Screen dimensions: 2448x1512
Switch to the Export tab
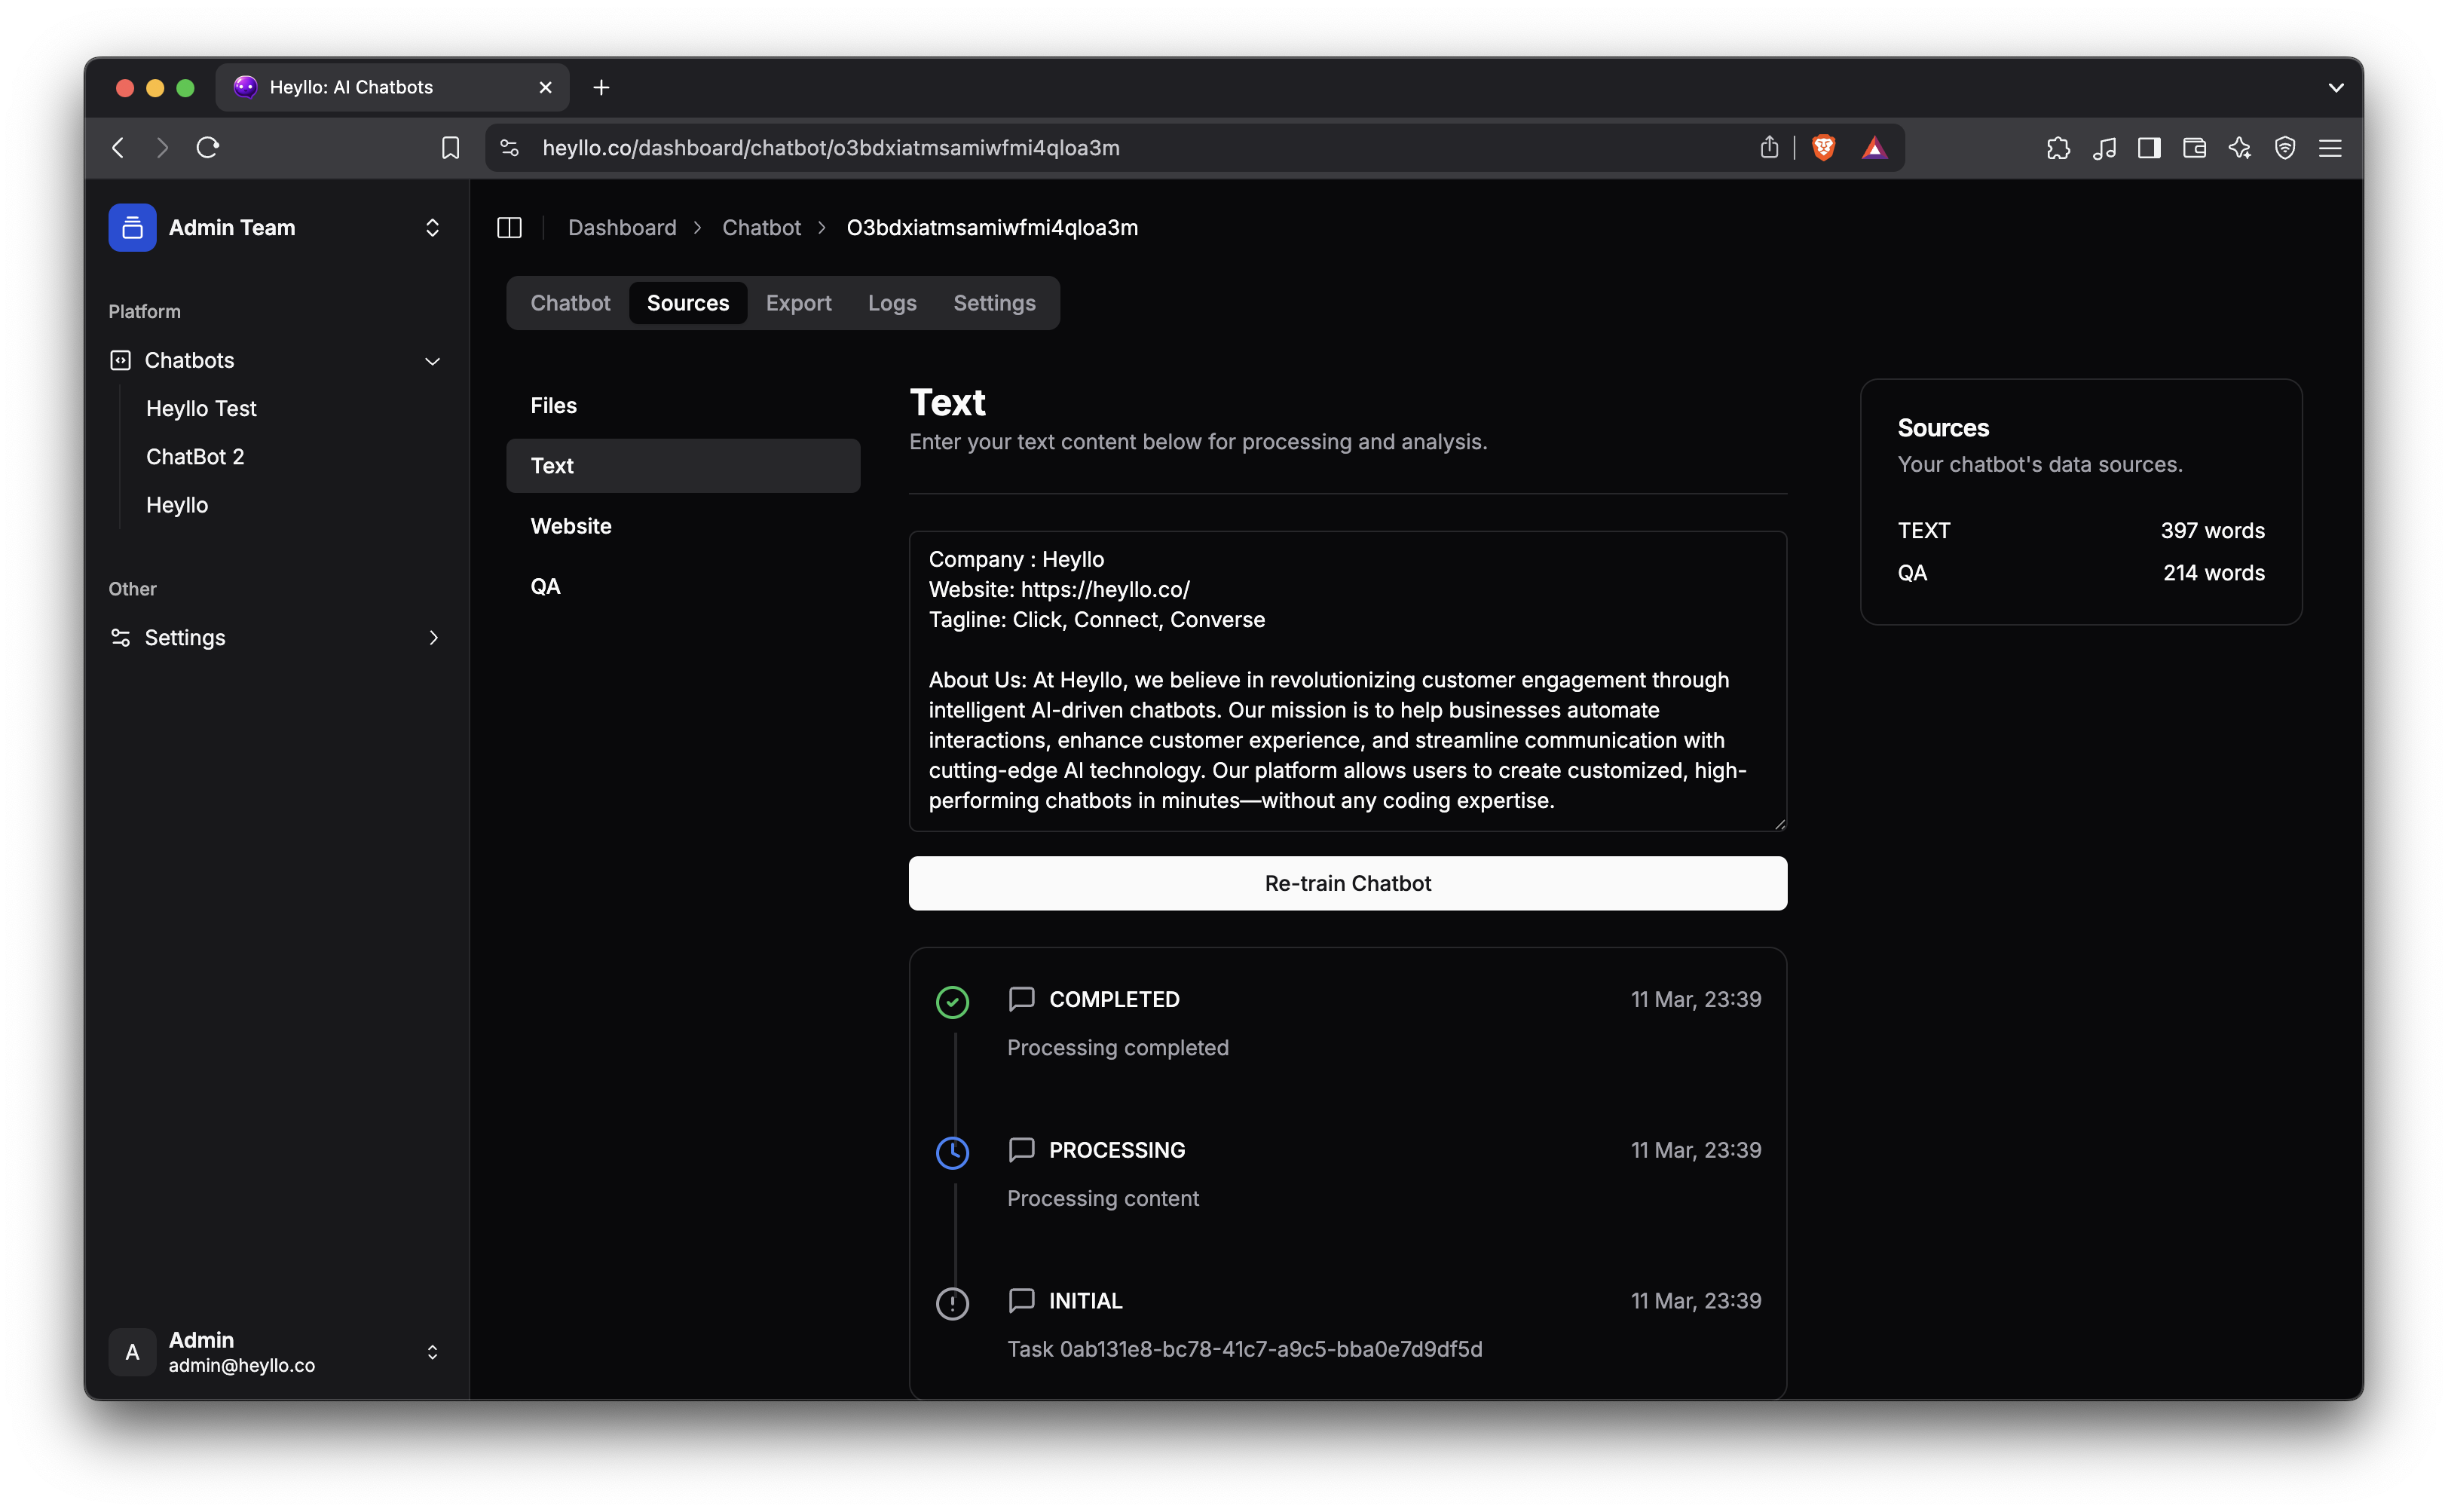click(x=798, y=303)
